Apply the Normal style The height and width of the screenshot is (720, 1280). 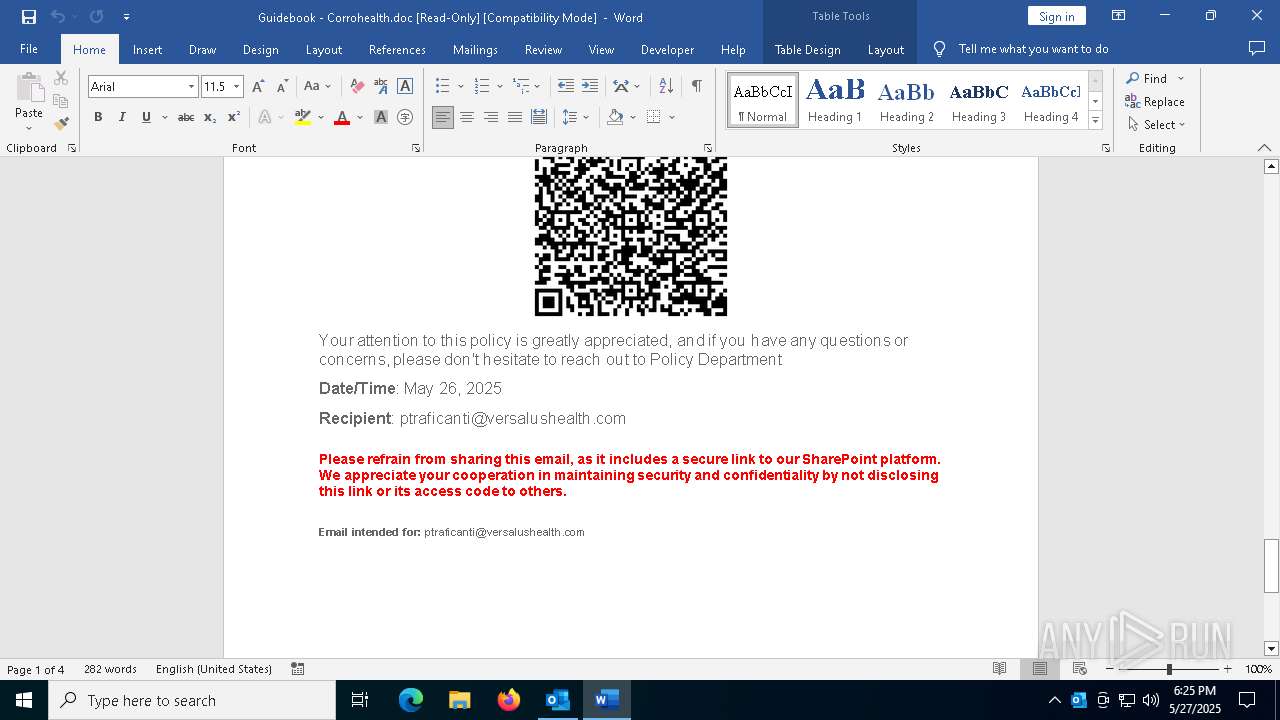pyautogui.click(x=763, y=100)
